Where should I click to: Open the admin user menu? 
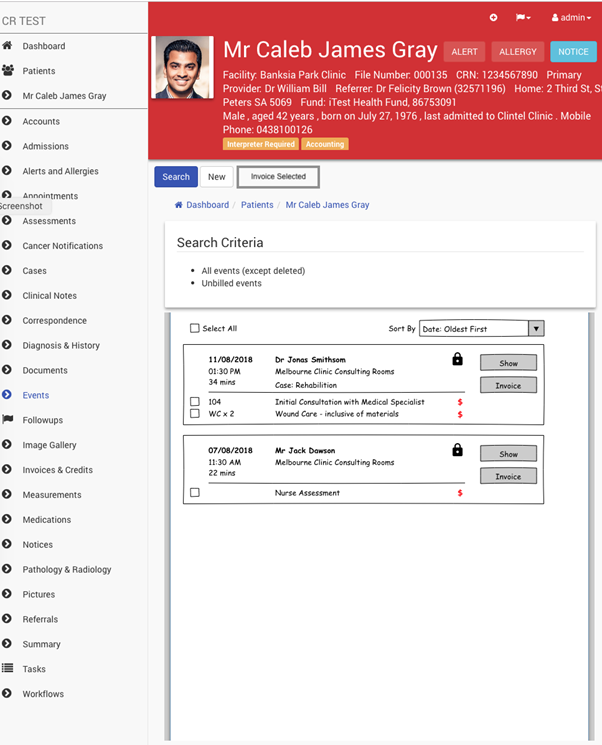[x=572, y=18]
